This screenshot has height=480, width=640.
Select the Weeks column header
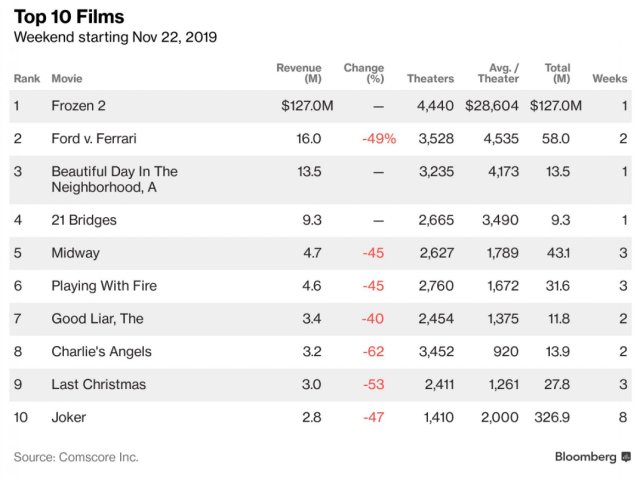(x=609, y=78)
